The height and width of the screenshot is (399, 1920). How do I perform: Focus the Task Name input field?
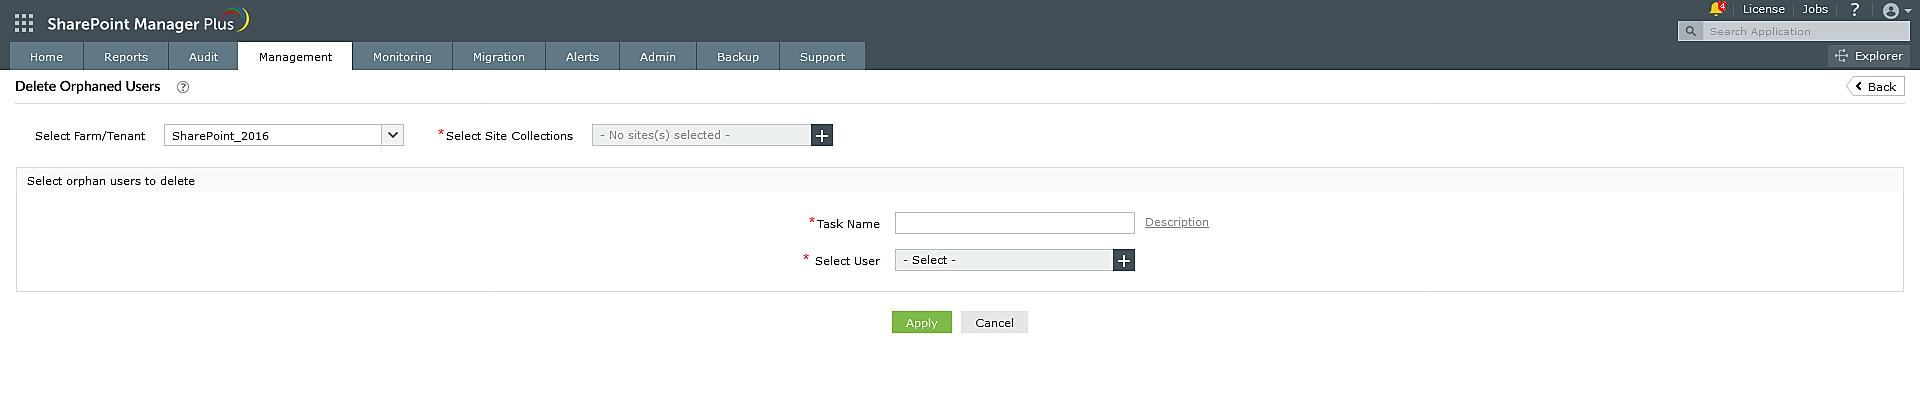point(1015,223)
